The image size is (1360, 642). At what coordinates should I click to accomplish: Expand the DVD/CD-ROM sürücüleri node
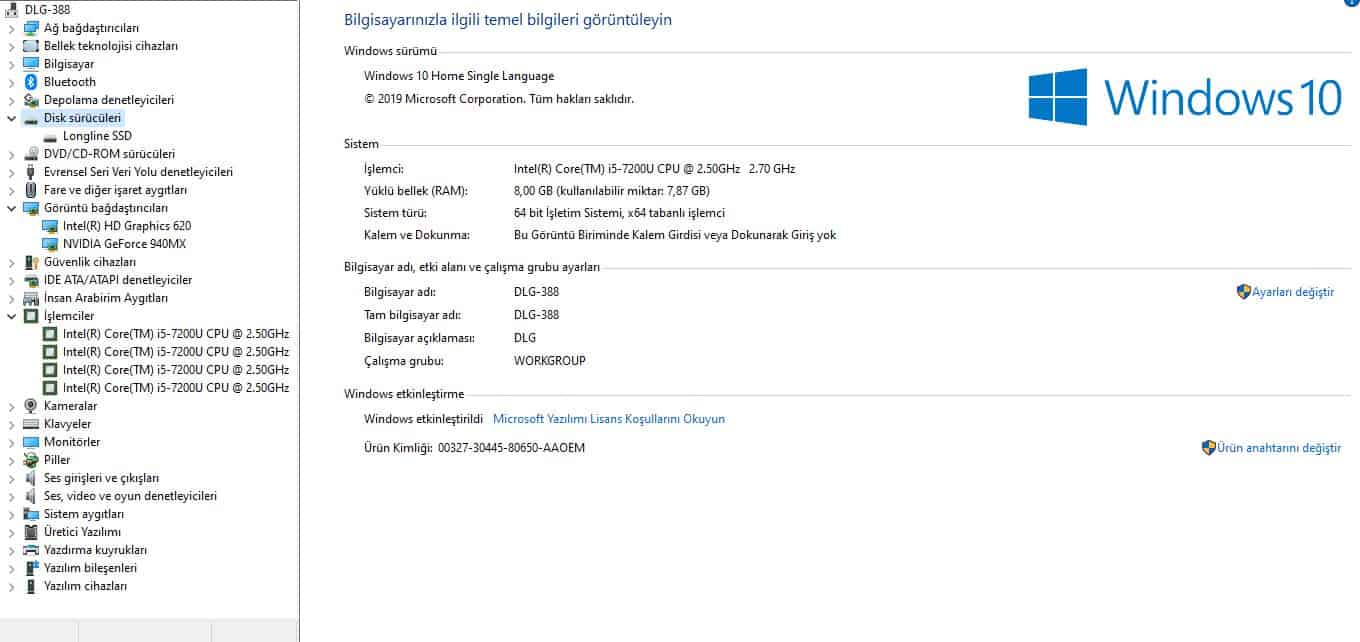point(12,154)
